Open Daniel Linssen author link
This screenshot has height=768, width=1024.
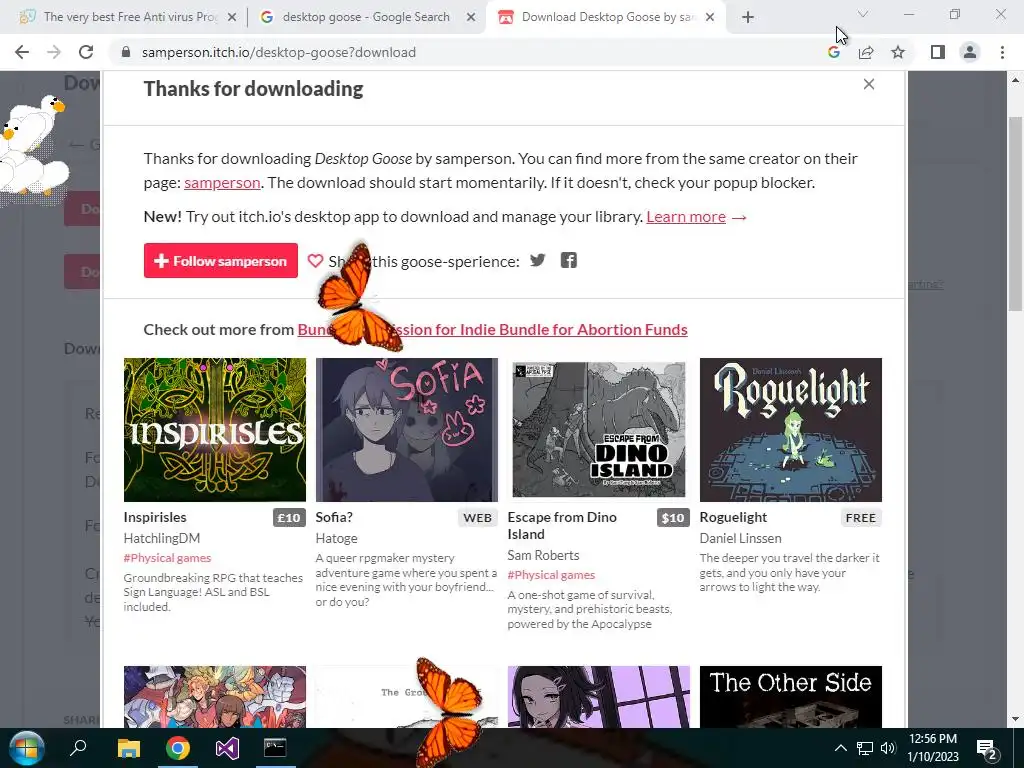pos(741,538)
